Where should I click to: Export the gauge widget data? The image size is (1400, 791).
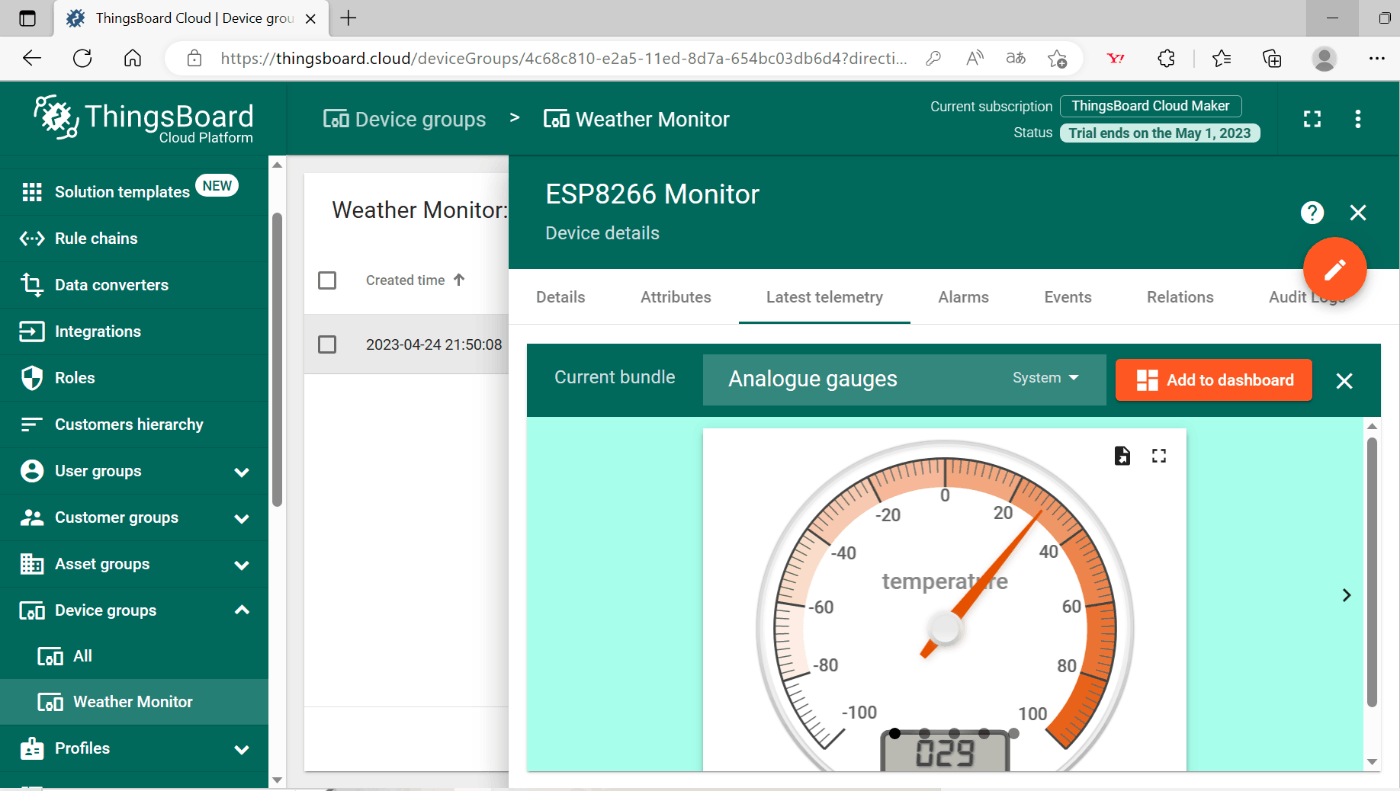[x=1122, y=456]
